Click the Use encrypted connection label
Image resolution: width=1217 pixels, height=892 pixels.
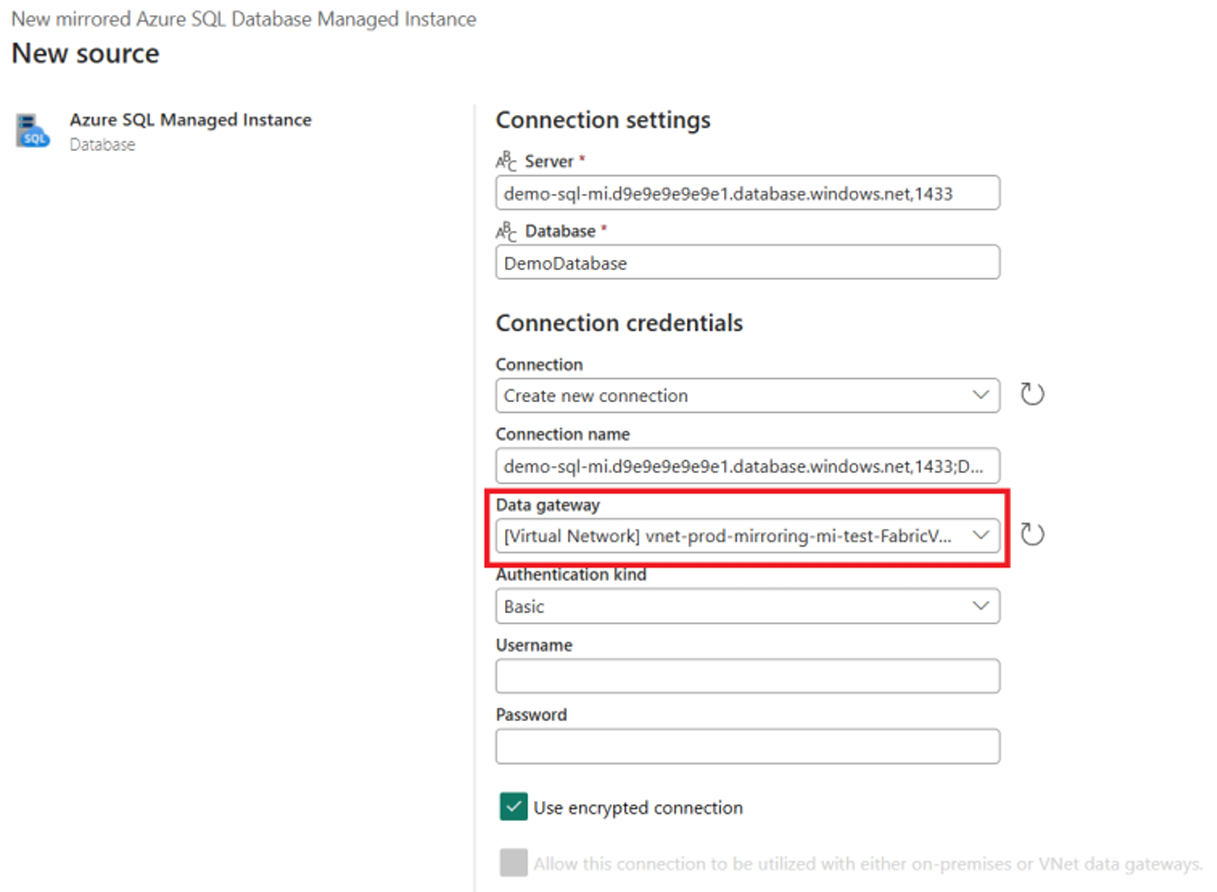click(x=638, y=808)
